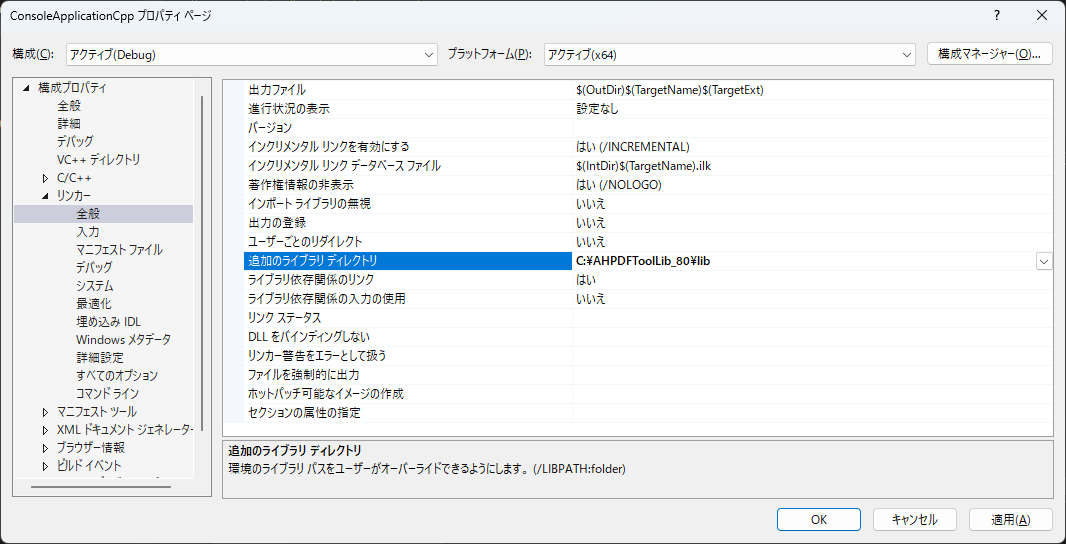Select the リンカー警告をエラーとして扱う row

point(400,356)
